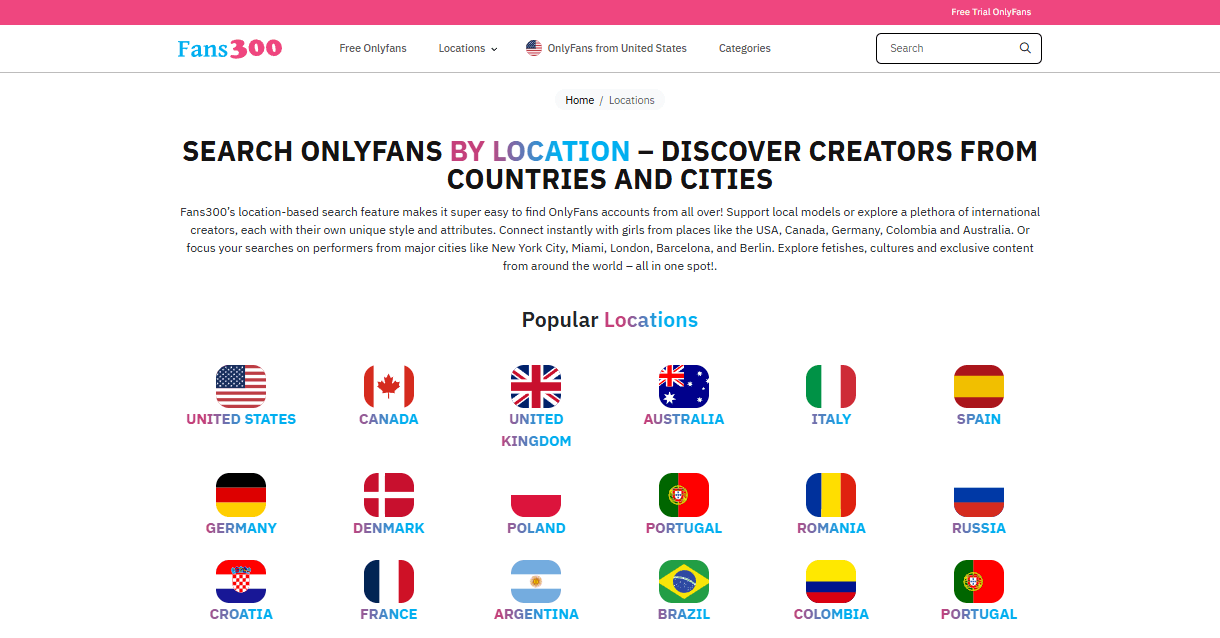Click the Fans300 logo

click(x=230, y=48)
